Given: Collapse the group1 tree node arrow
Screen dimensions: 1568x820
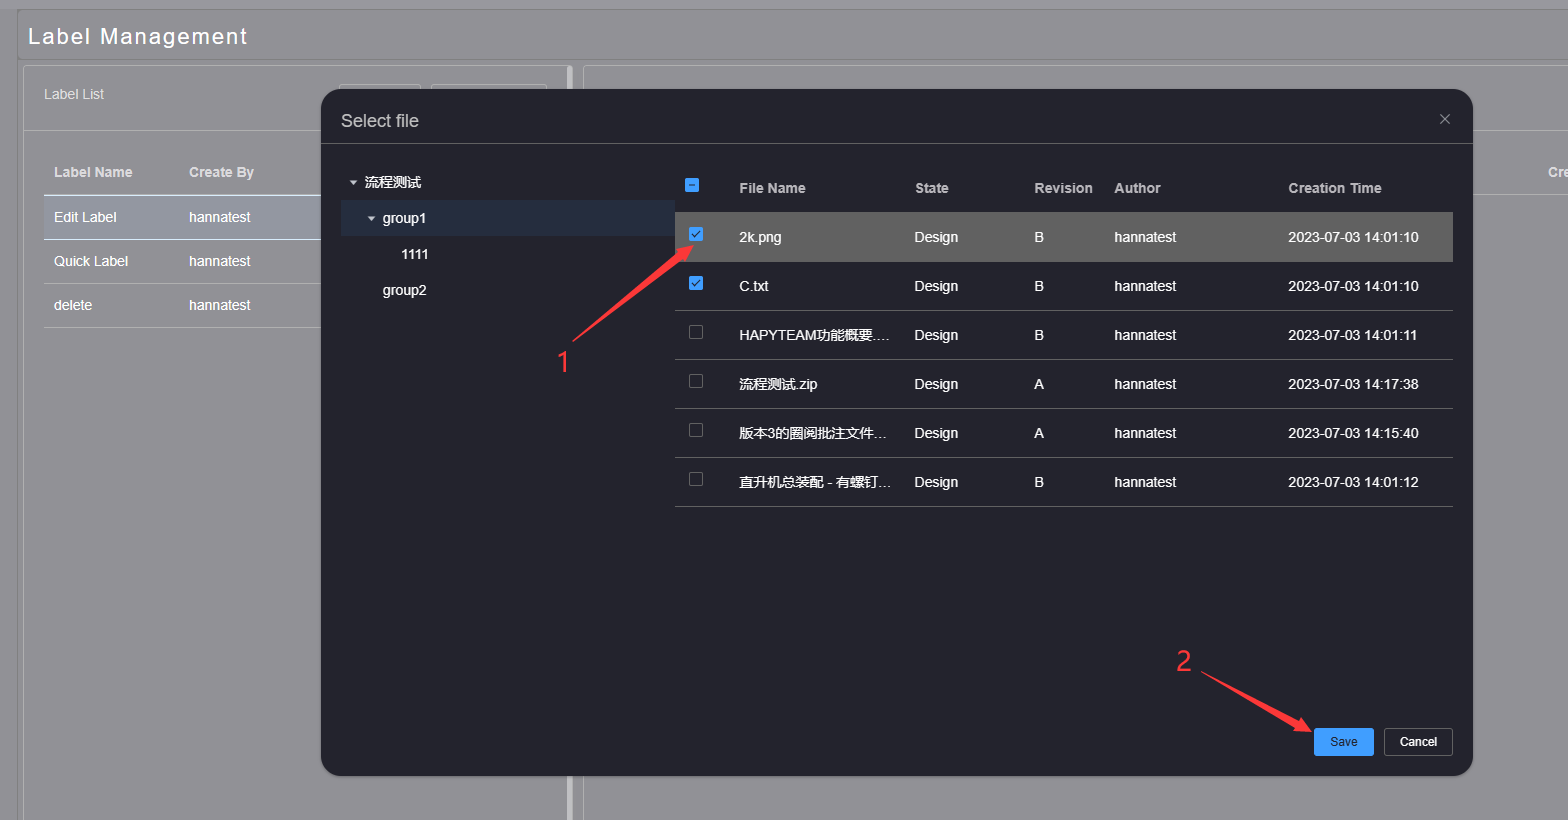Looking at the screenshot, I should point(371,218).
